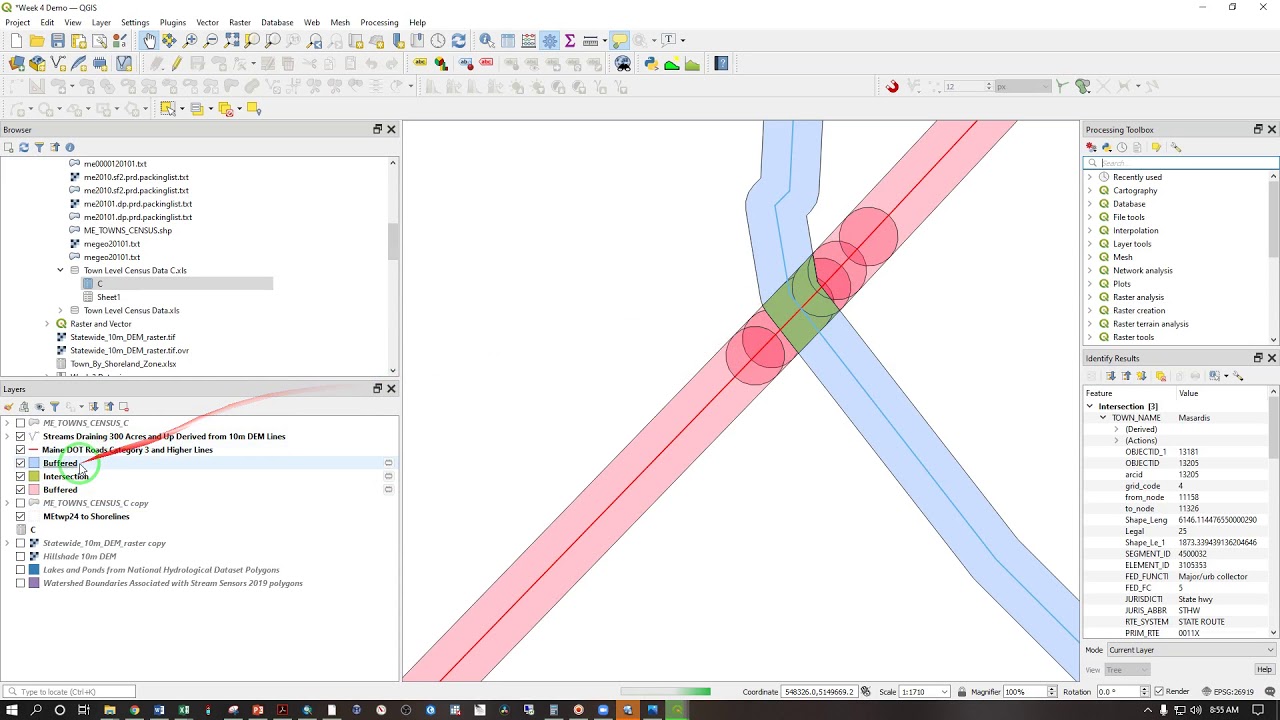
Task: Select the File tools toolbox group
Action: 1129,217
